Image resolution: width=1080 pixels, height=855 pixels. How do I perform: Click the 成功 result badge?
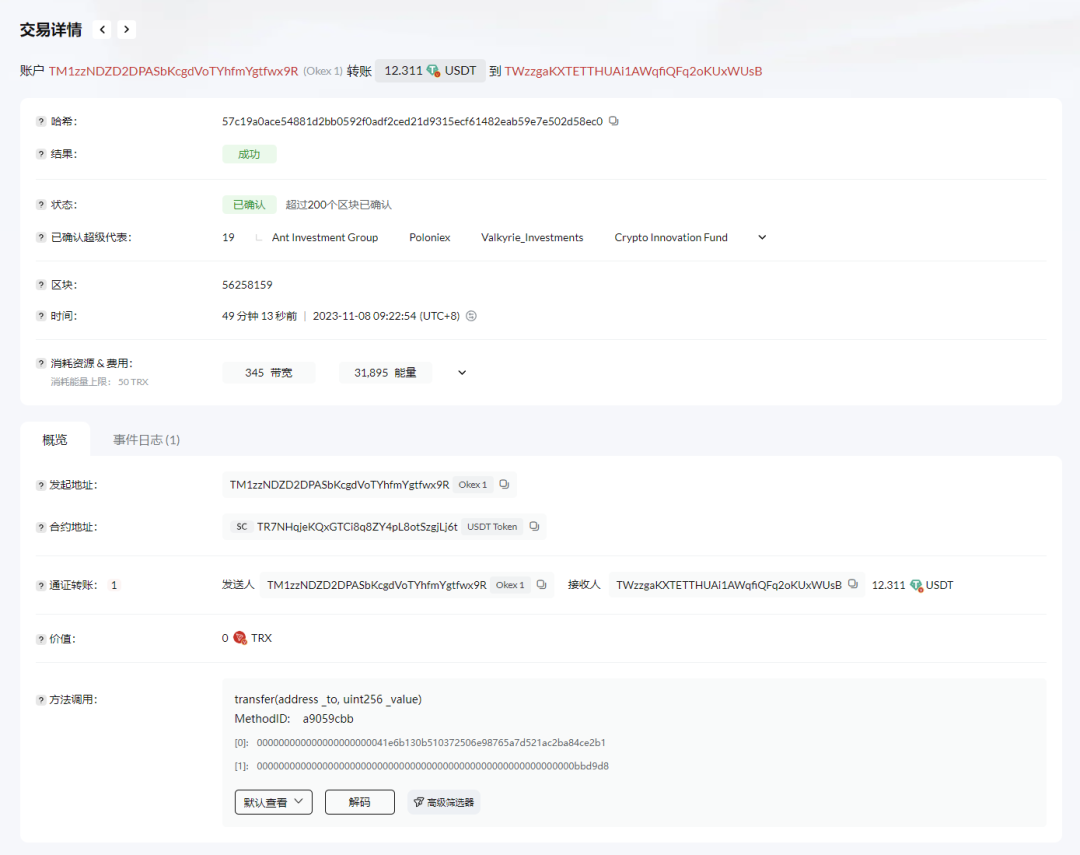249,154
